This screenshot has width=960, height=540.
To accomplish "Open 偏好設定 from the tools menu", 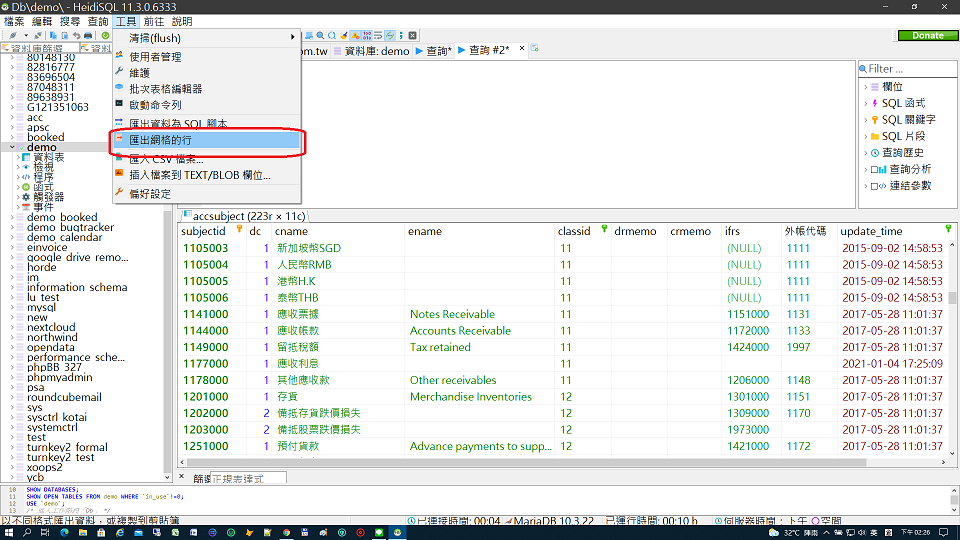I will (x=207, y=194).
